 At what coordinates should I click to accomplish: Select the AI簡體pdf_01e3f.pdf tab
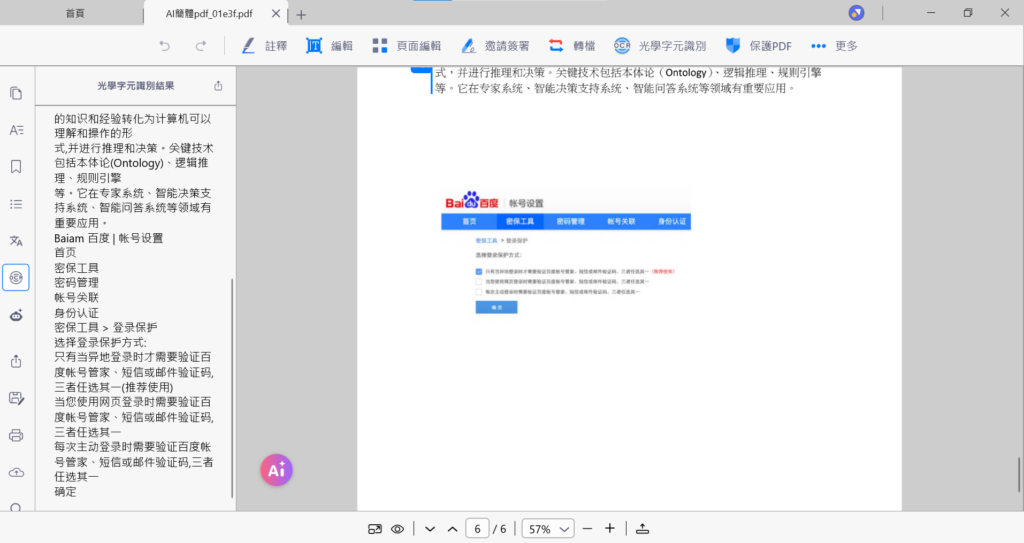[209, 13]
